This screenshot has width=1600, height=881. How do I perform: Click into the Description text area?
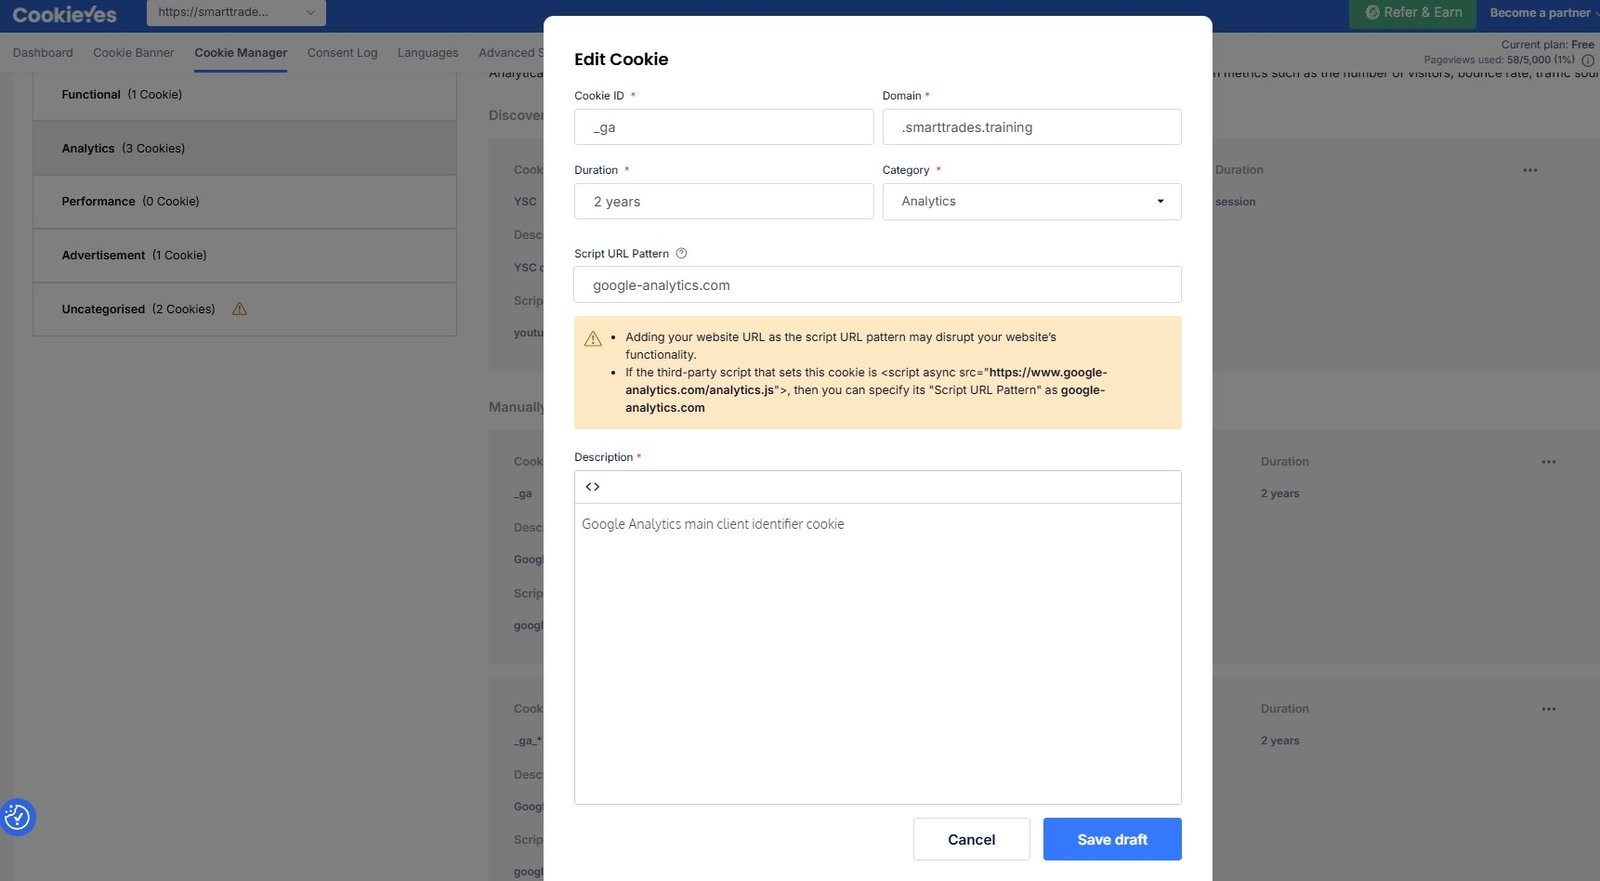point(877,653)
